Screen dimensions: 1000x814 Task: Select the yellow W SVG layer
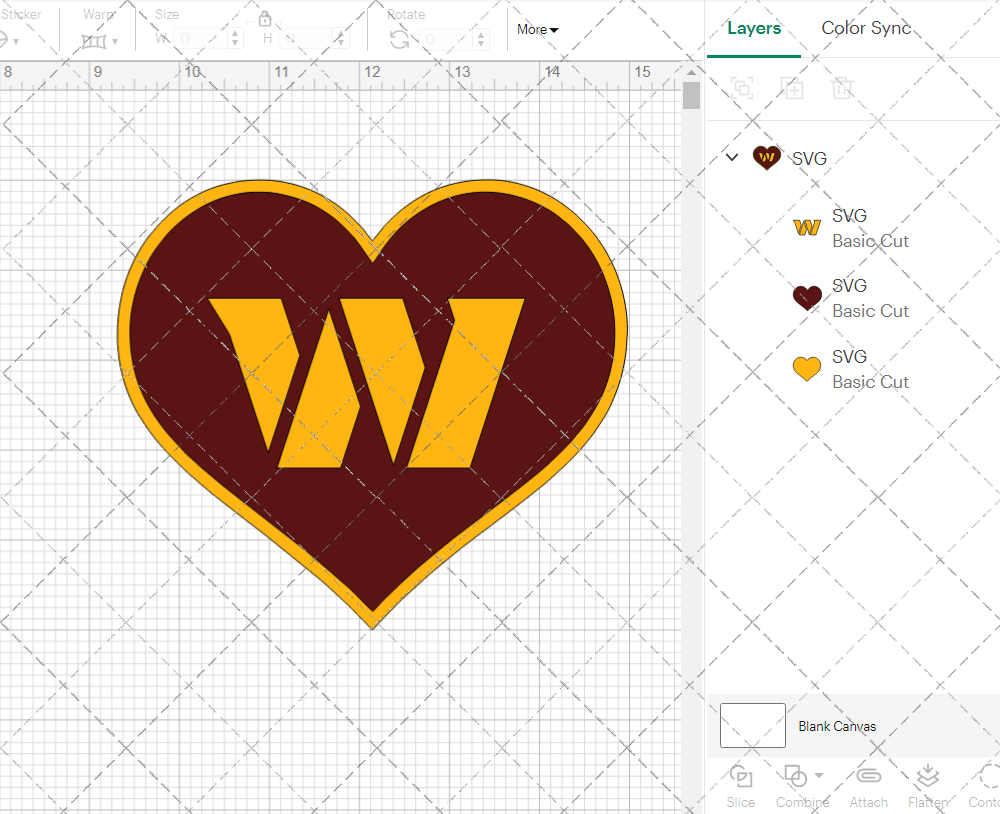tap(851, 228)
